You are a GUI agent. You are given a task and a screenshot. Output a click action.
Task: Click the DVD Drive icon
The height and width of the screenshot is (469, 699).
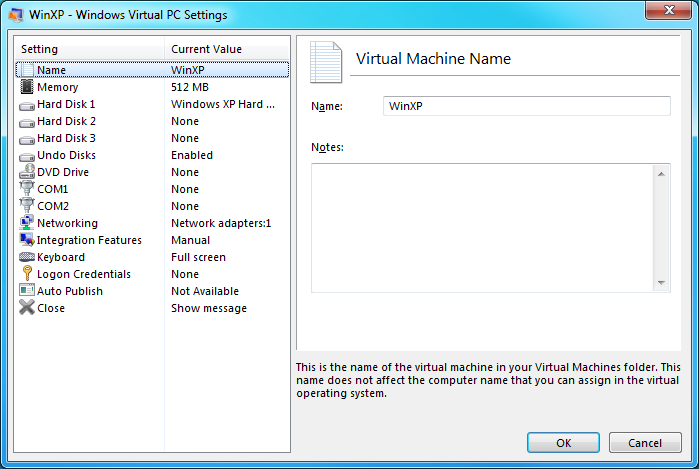[27, 172]
